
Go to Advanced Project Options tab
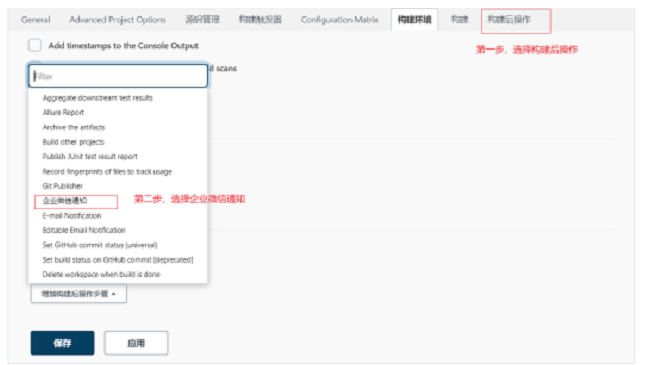(x=117, y=19)
